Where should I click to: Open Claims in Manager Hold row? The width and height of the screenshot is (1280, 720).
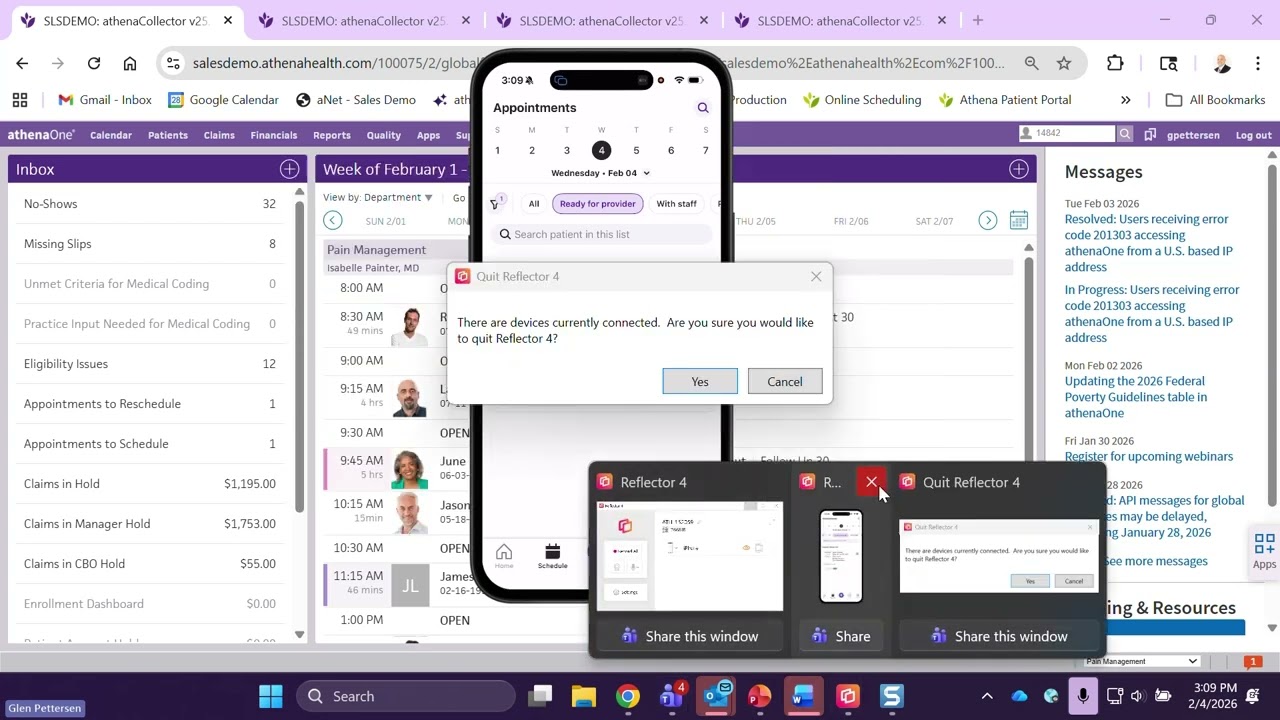click(150, 524)
